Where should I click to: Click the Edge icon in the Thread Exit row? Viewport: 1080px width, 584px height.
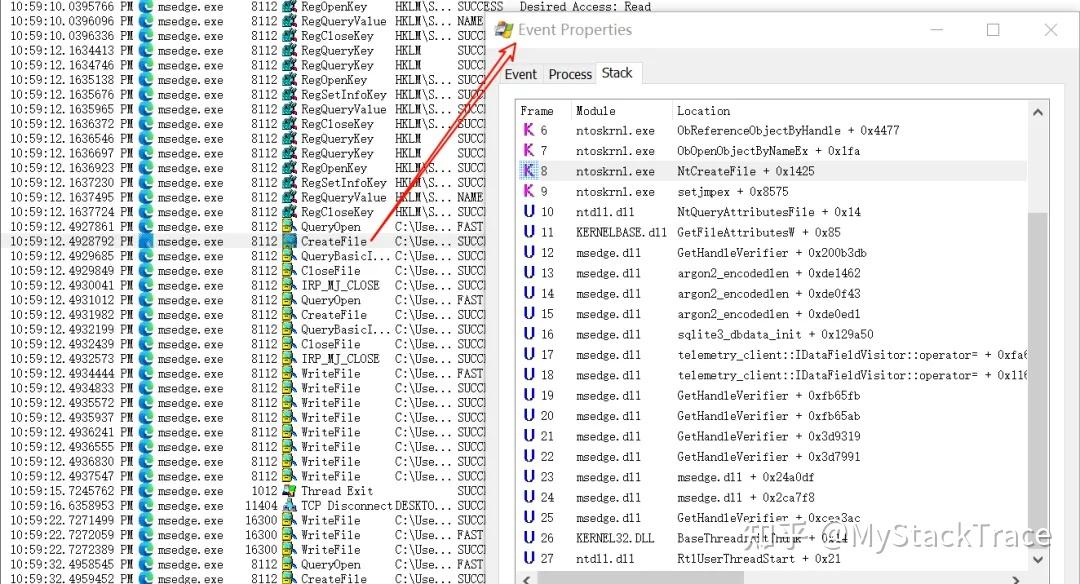(x=146, y=491)
